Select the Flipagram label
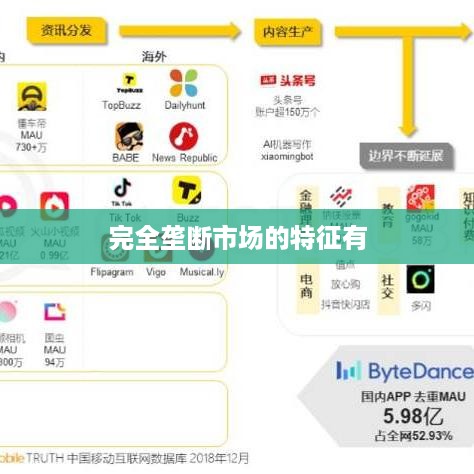The height and width of the screenshot is (474, 474). [x=112, y=272]
